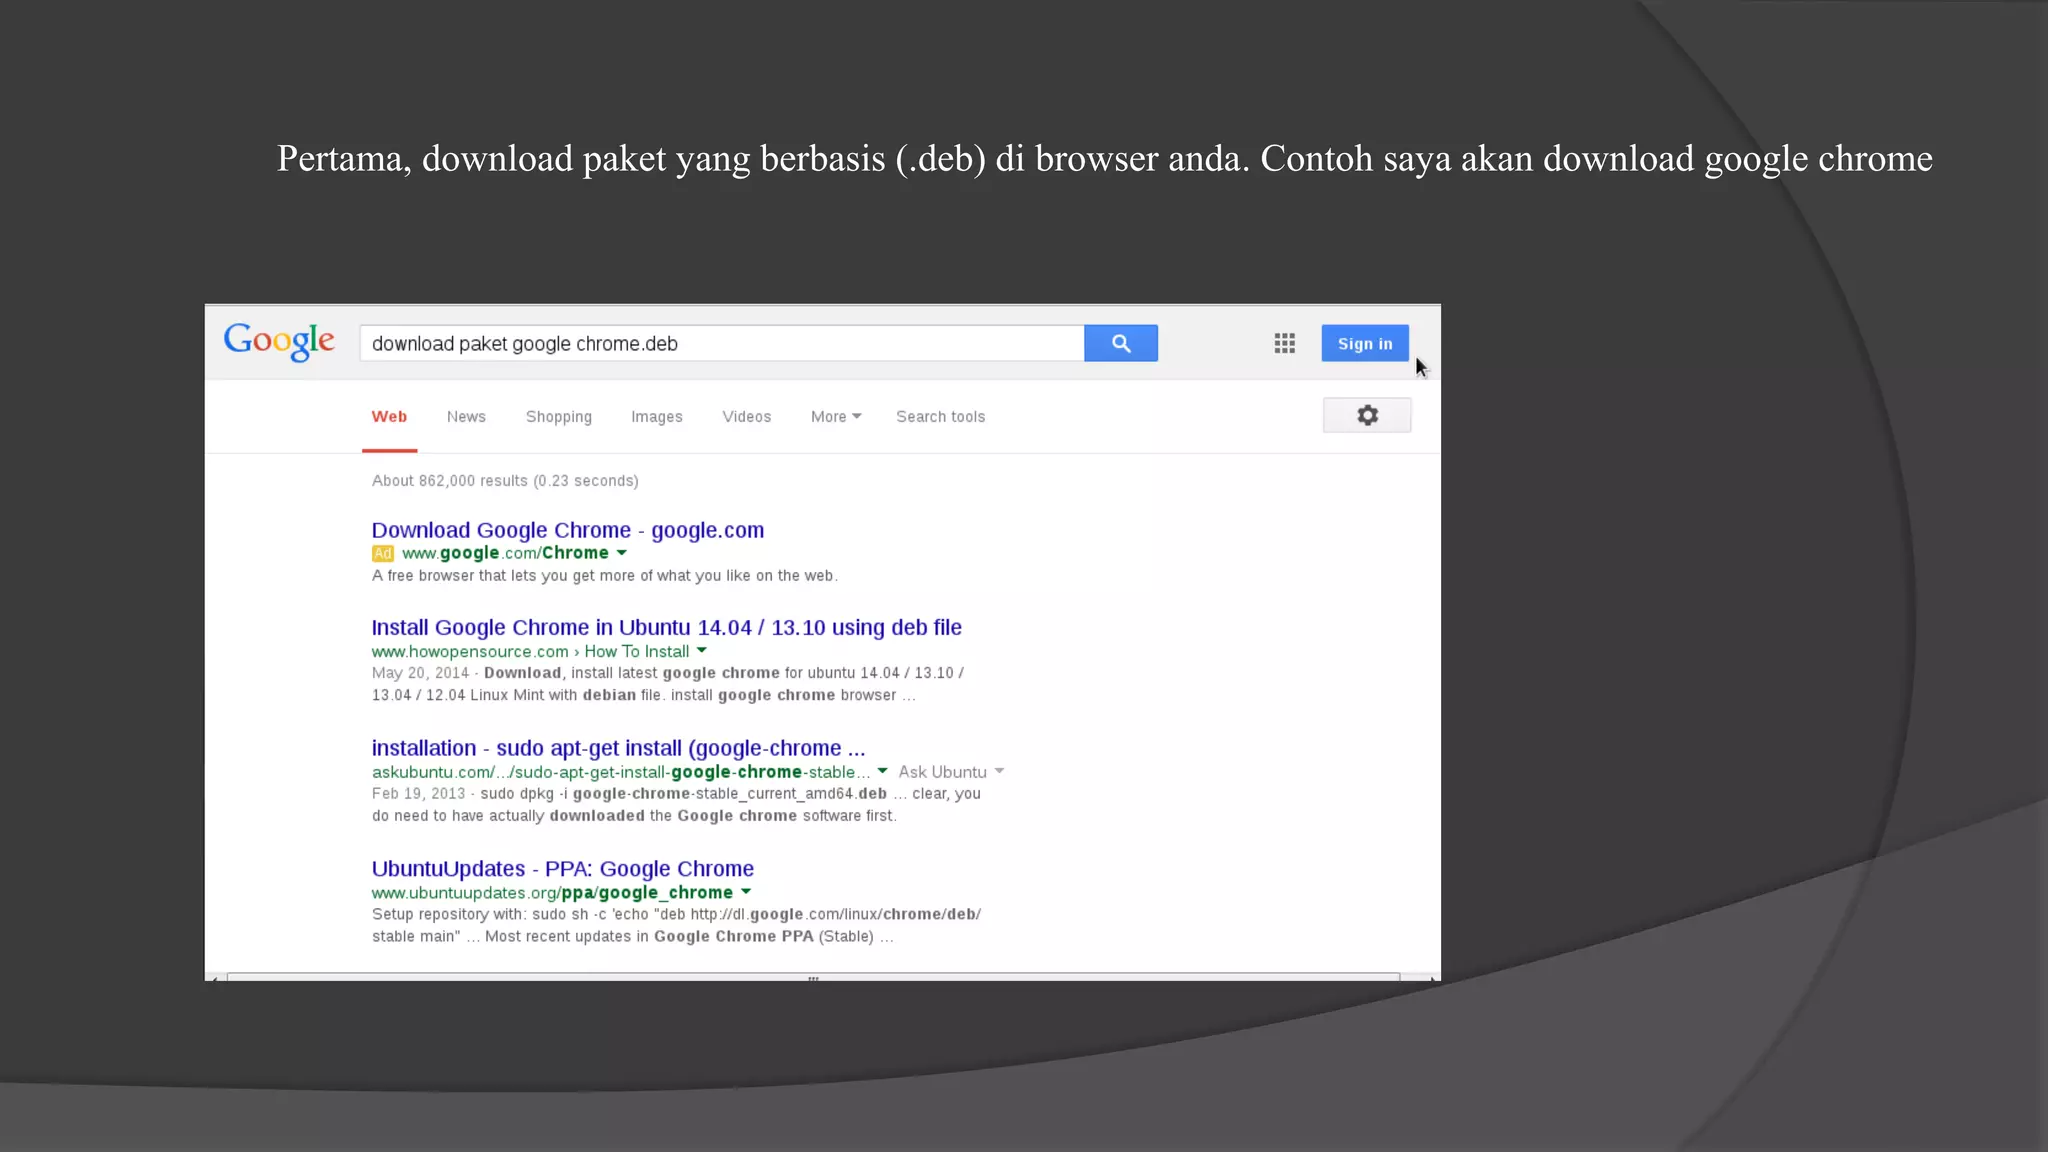Select the Web tab
The height and width of the screenshot is (1152, 2048).
point(389,417)
